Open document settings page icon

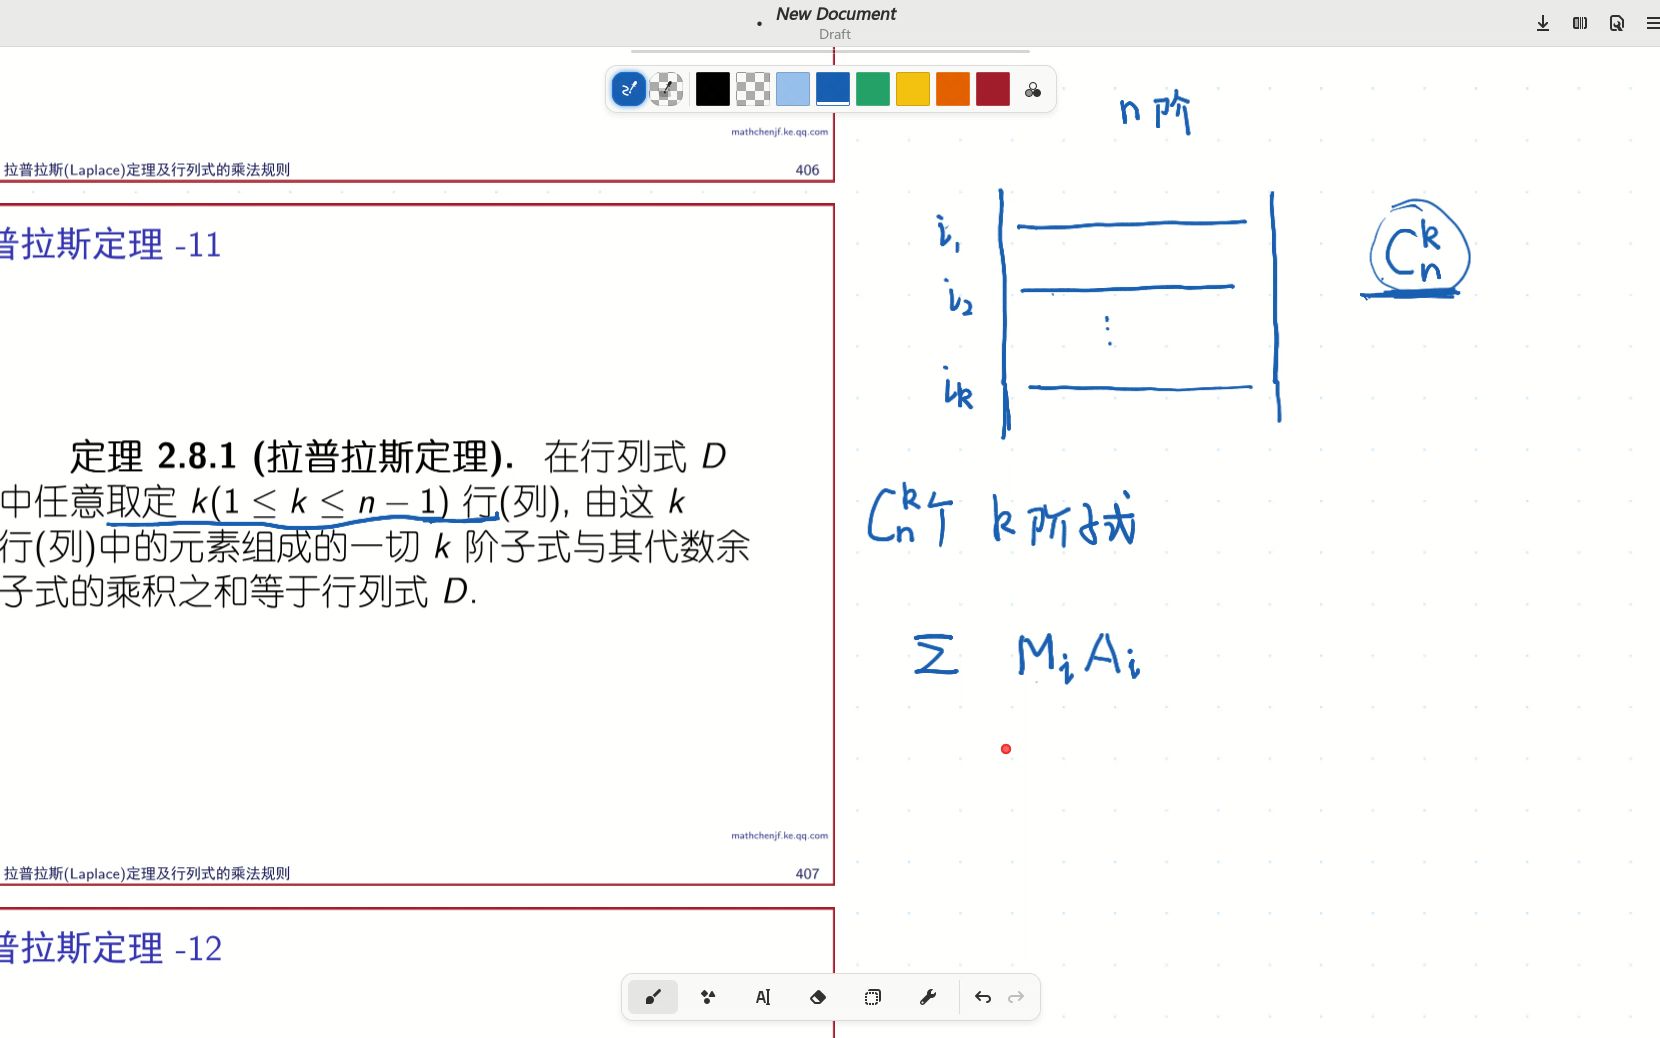[x=1617, y=23]
